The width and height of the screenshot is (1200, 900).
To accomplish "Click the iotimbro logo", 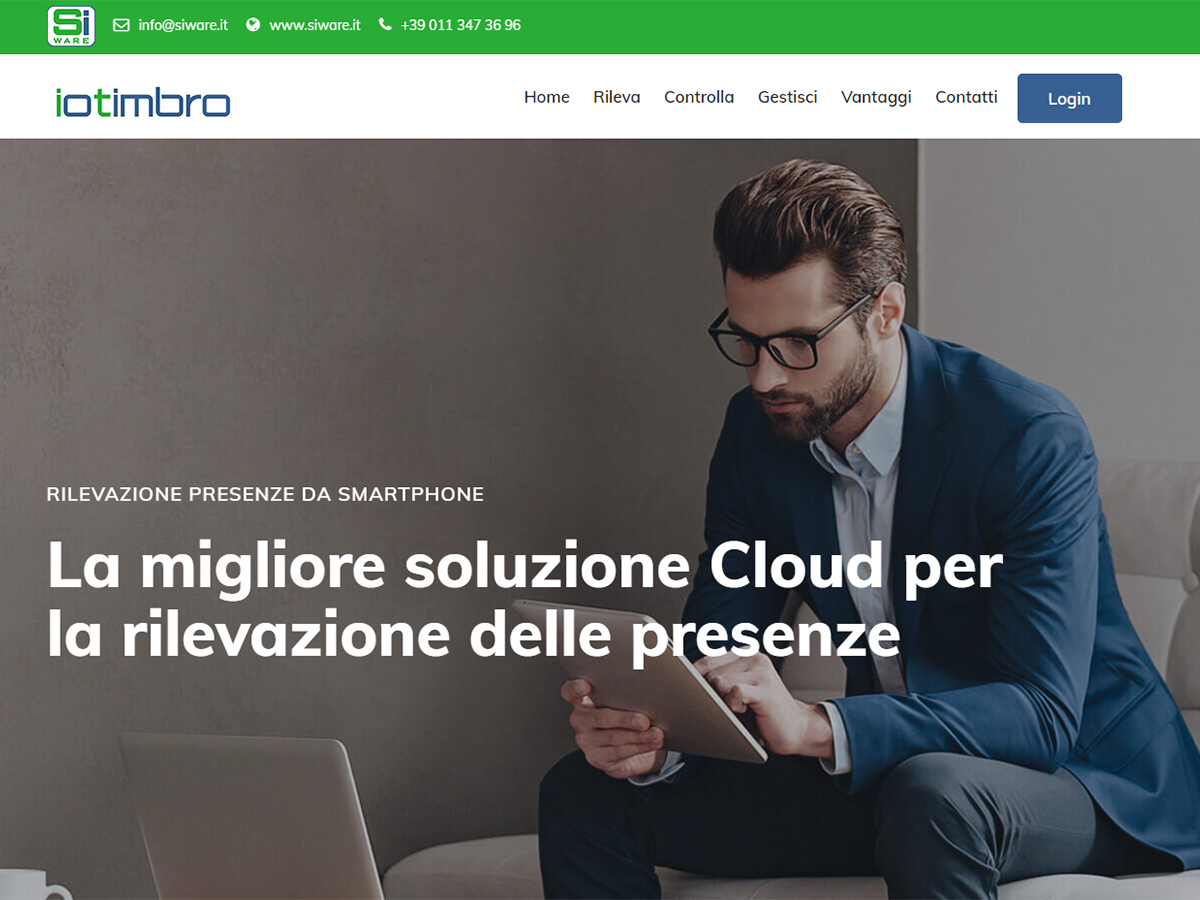I will click(x=143, y=102).
